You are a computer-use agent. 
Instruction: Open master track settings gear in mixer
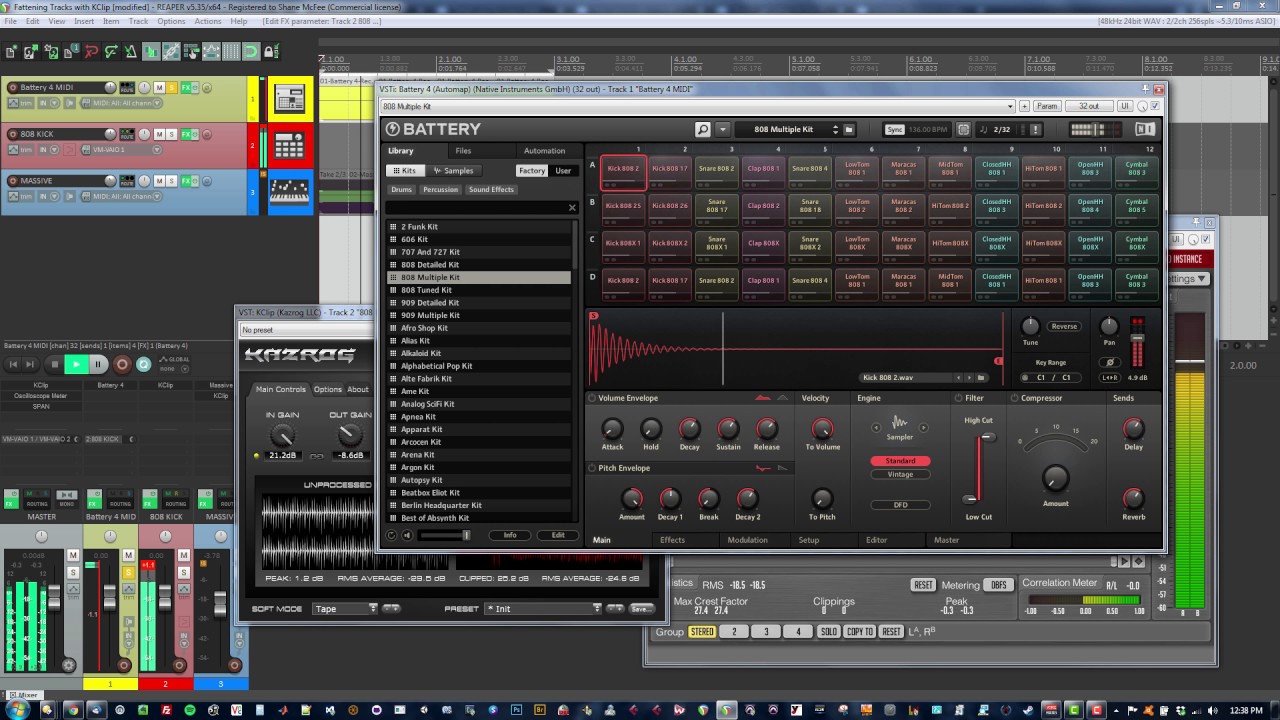(69, 665)
